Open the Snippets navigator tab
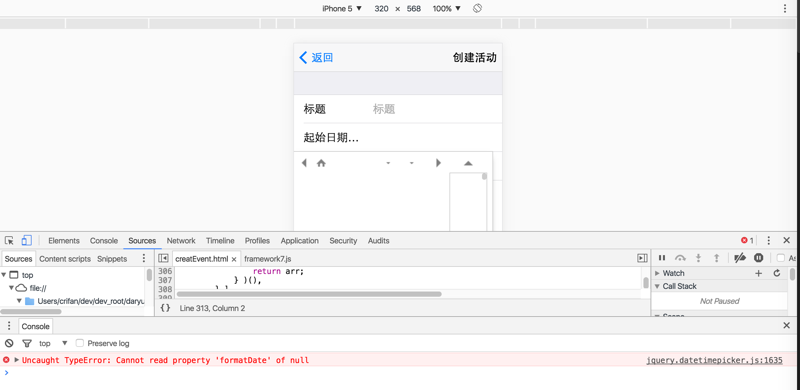The image size is (800, 390). 112,259
